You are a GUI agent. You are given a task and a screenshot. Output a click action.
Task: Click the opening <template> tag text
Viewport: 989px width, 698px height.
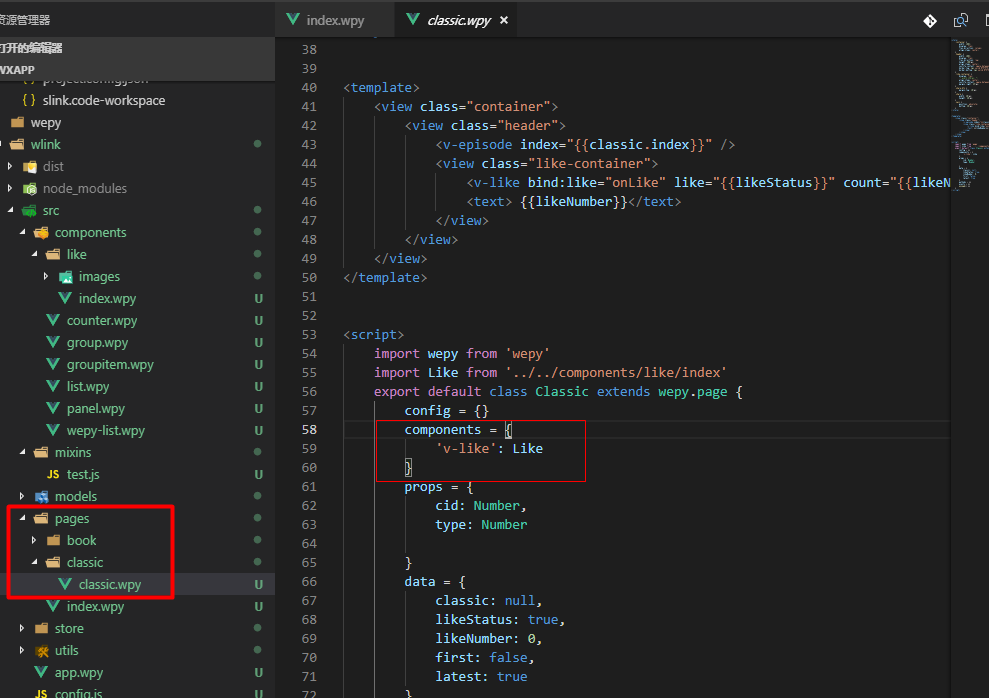pyautogui.click(x=381, y=87)
